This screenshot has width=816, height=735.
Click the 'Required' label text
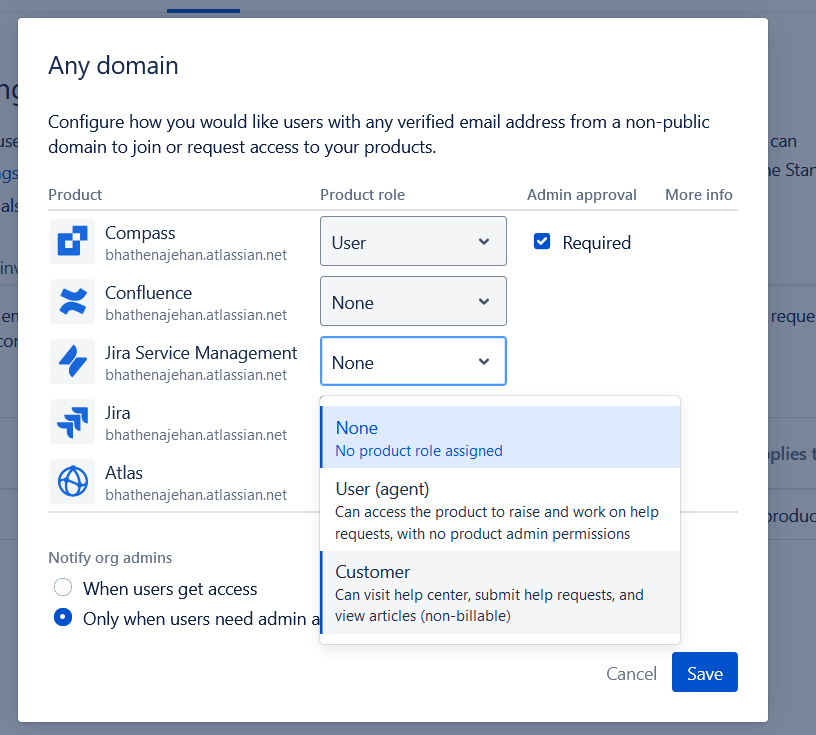pos(596,243)
